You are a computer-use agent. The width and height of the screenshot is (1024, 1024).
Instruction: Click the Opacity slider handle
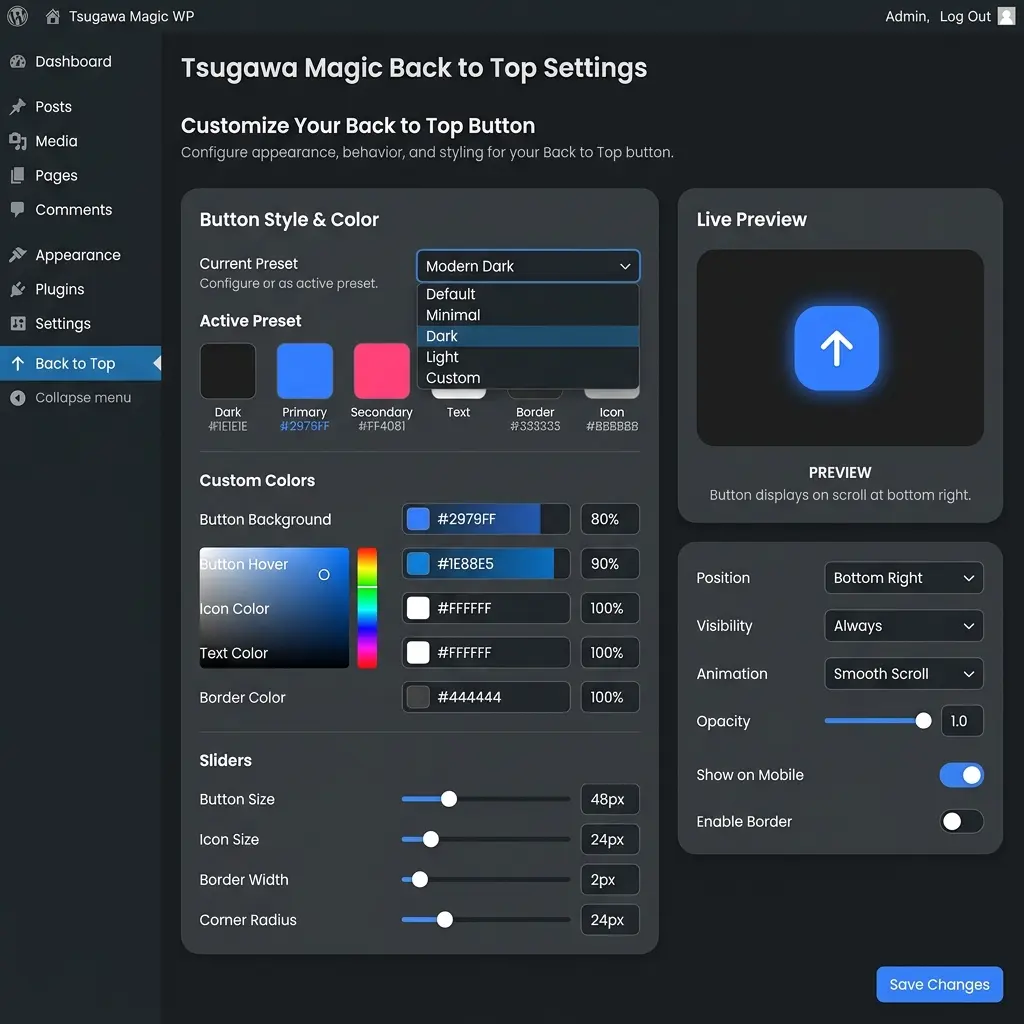tap(923, 721)
